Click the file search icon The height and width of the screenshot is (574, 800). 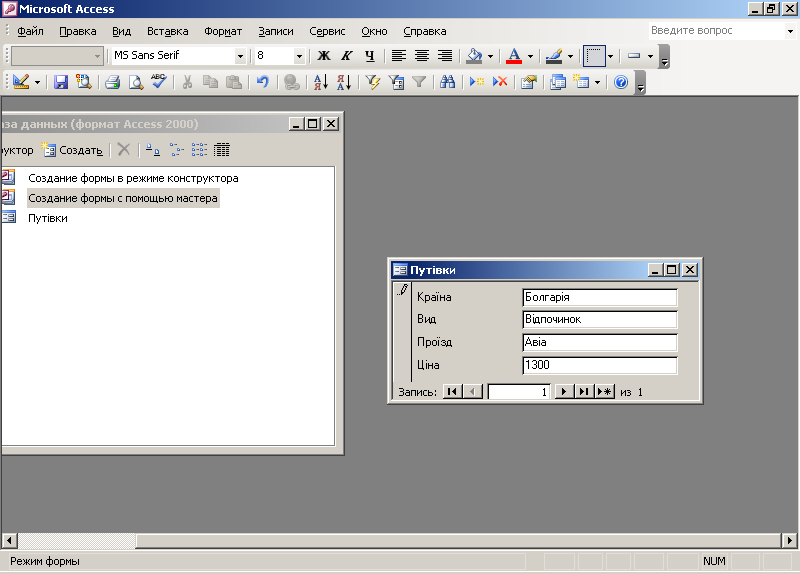pos(84,82)
